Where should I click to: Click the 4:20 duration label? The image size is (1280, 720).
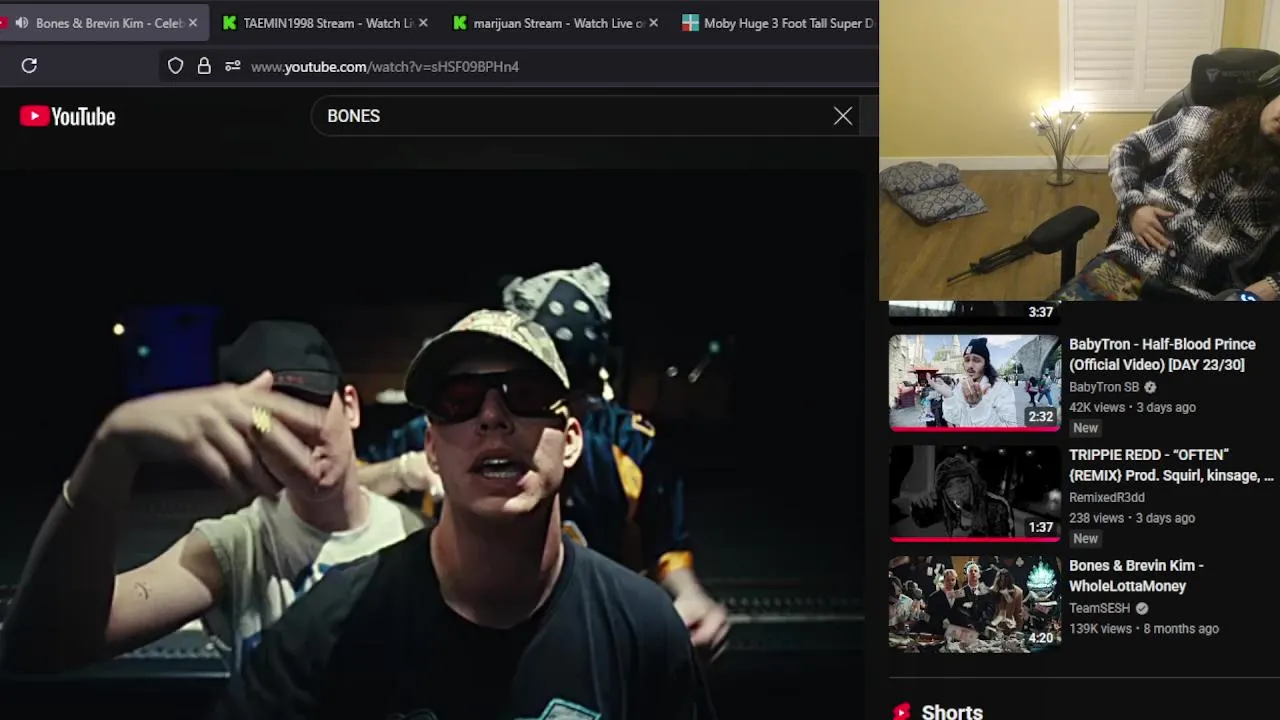[x=1041, y=638]
